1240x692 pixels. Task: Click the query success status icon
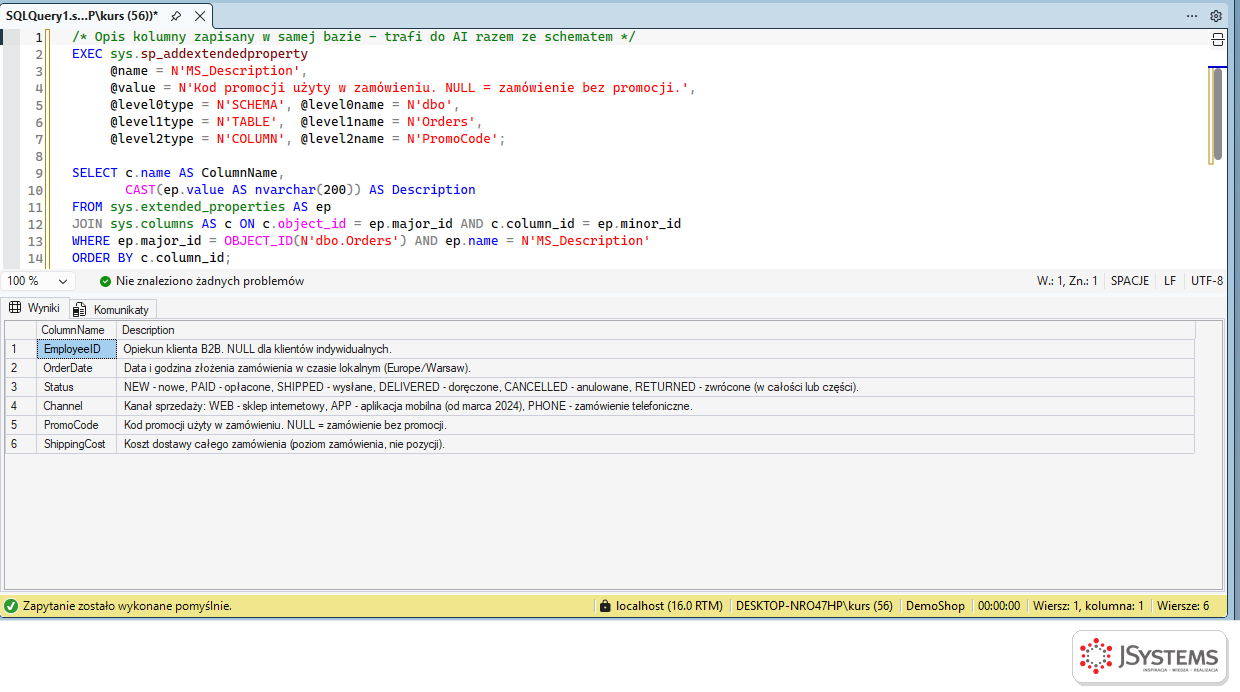click(x=11, y=606)
